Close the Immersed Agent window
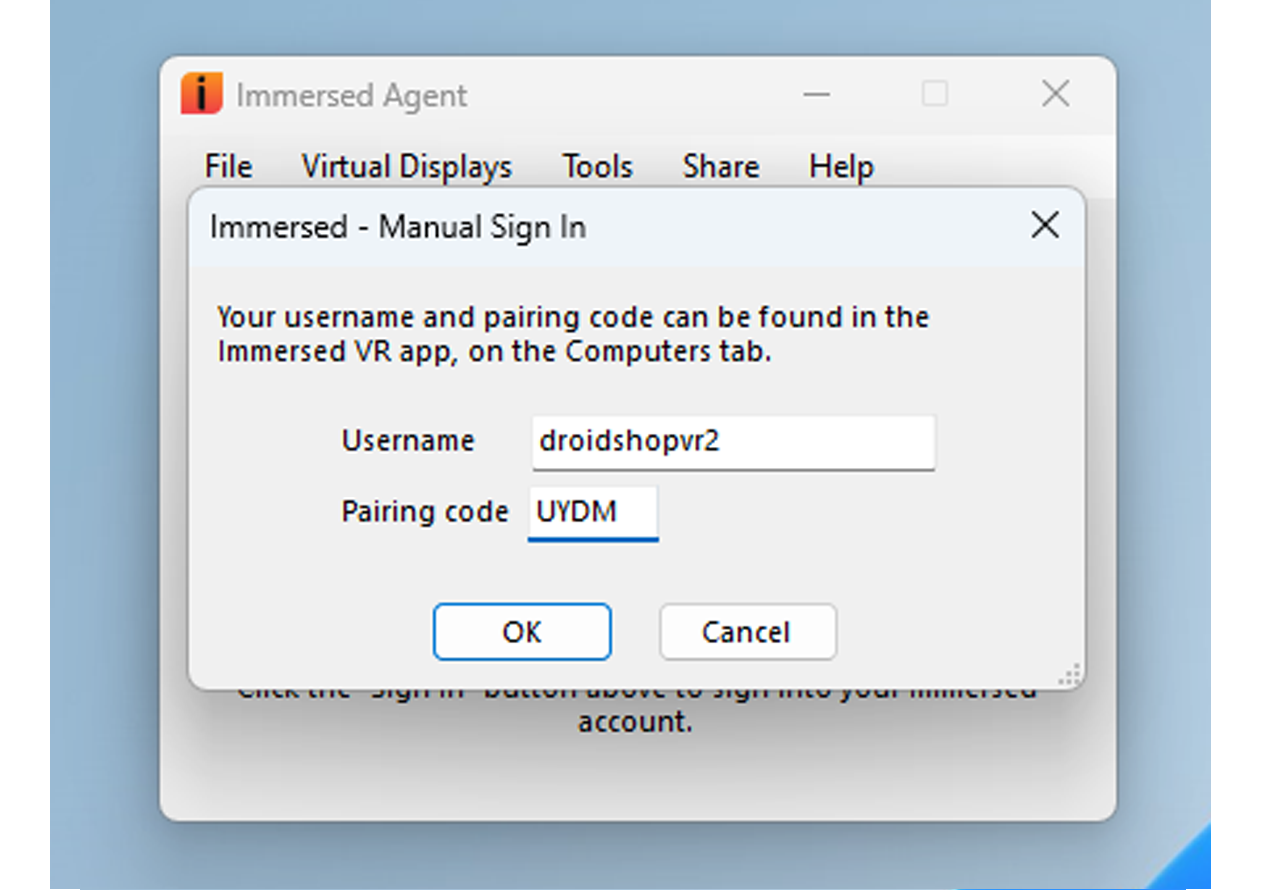Viewport: 1262px width, 890px height. tap(1055, 94)
